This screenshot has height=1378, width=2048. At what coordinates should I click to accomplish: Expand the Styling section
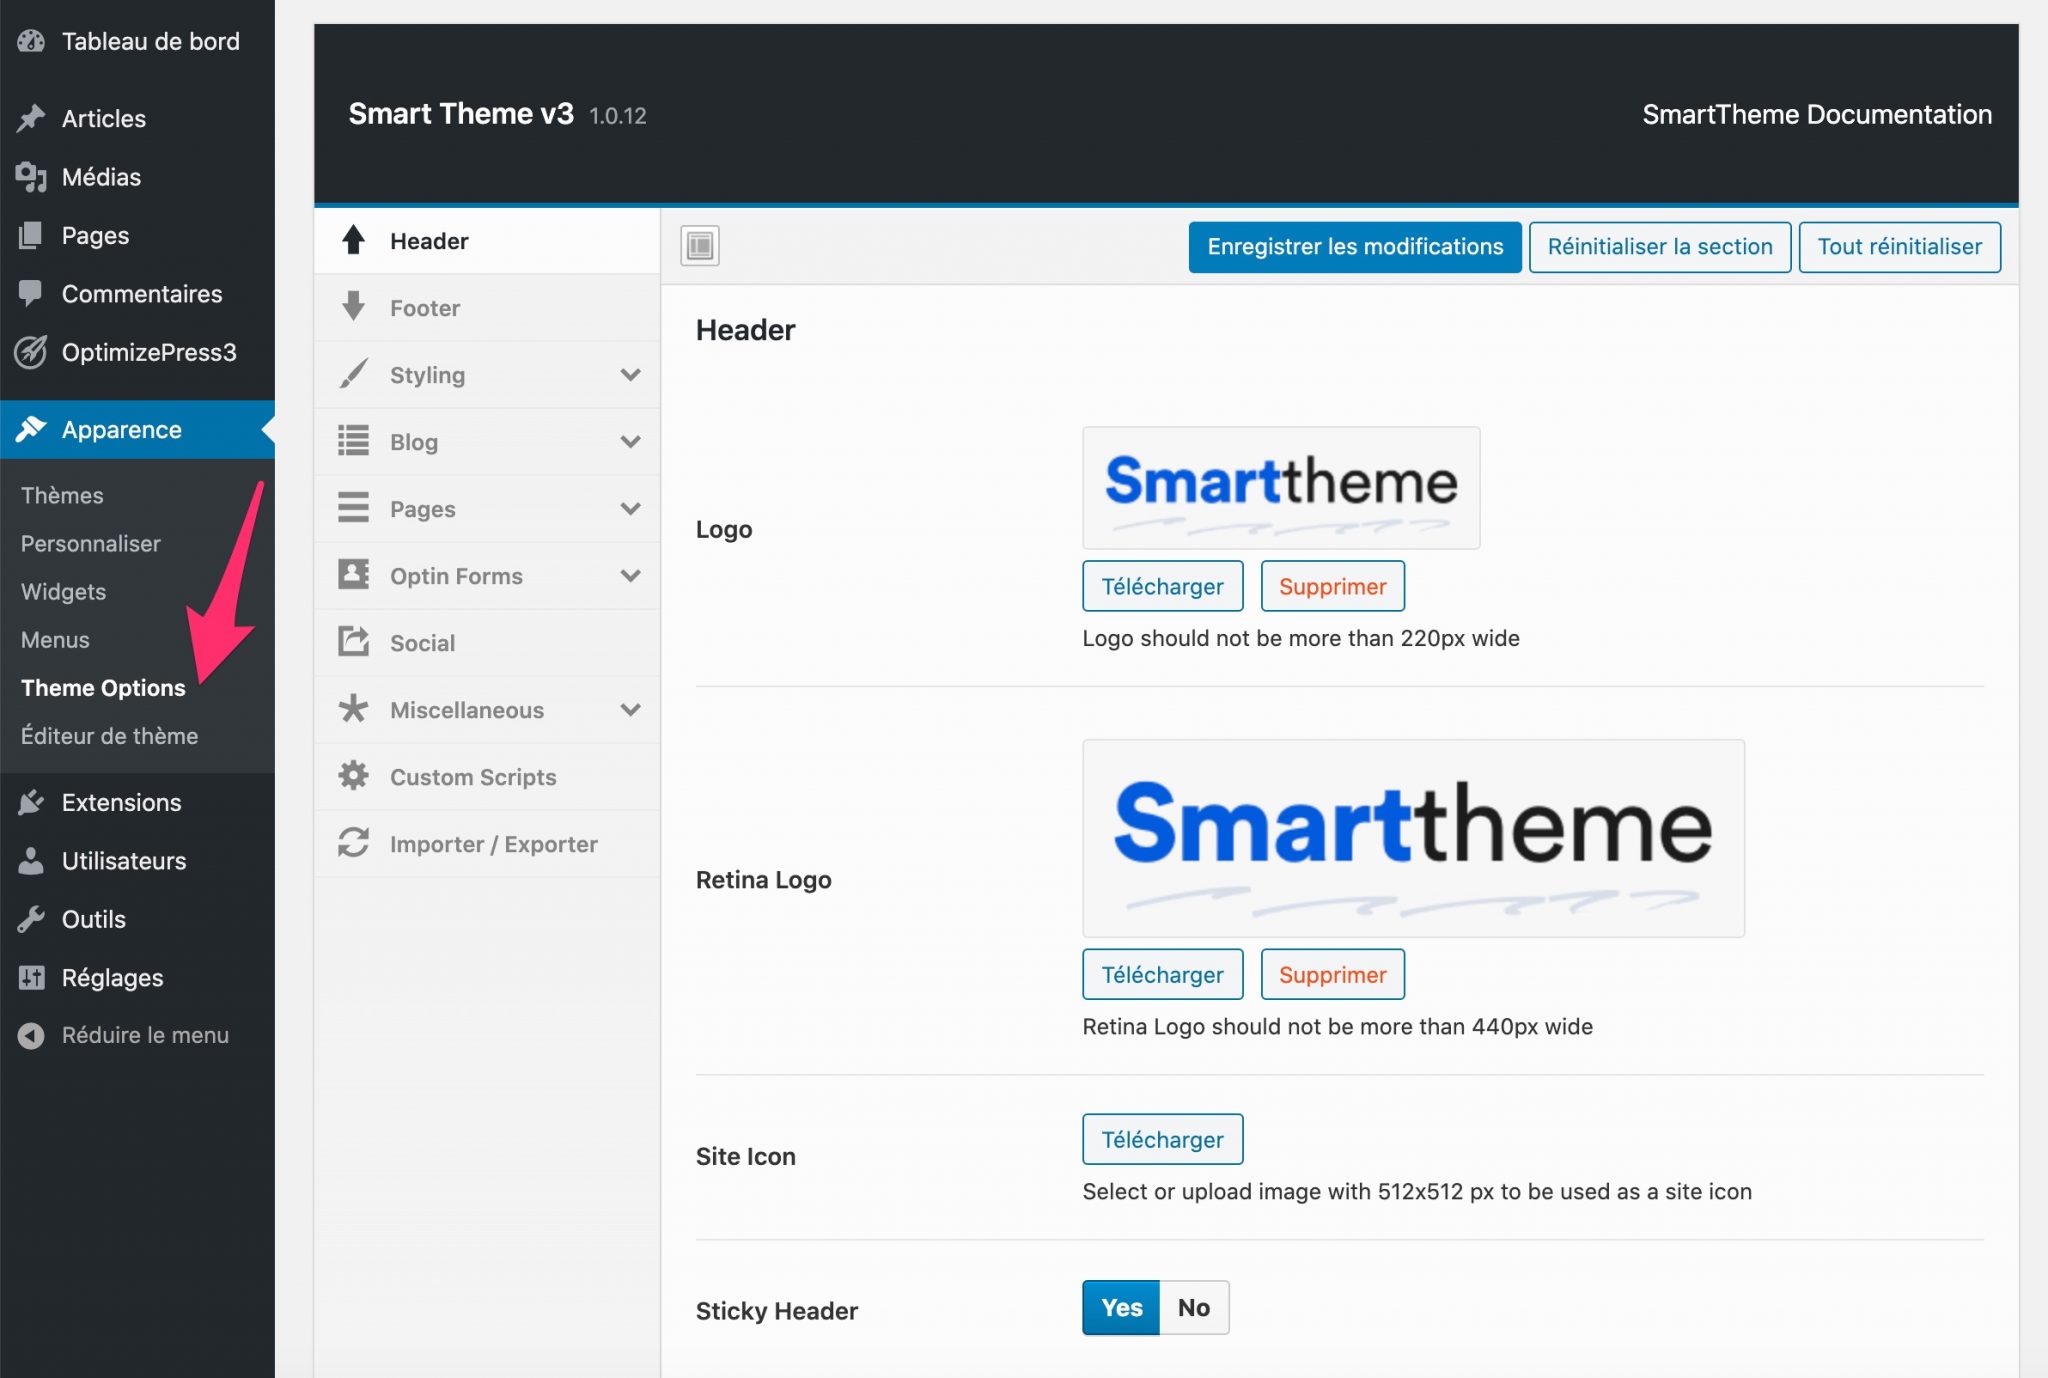click(x=427, y=374)
